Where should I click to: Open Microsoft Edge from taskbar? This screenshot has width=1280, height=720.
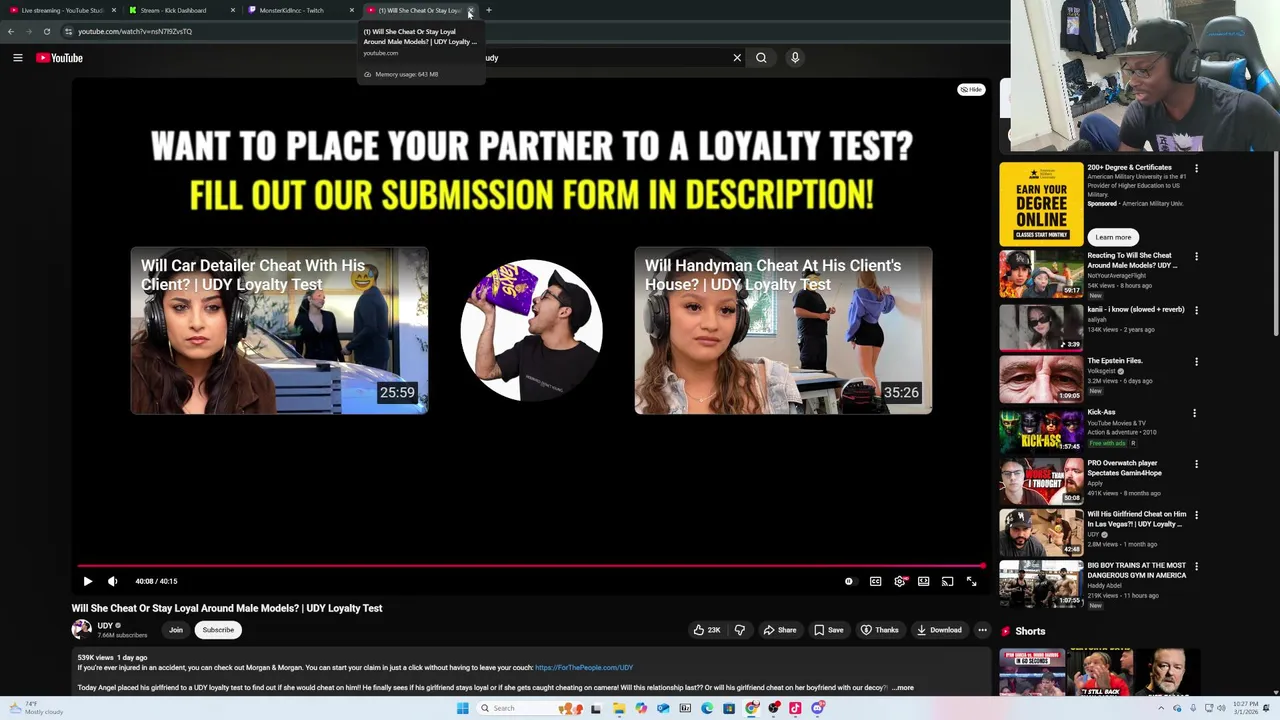point(707,708)
